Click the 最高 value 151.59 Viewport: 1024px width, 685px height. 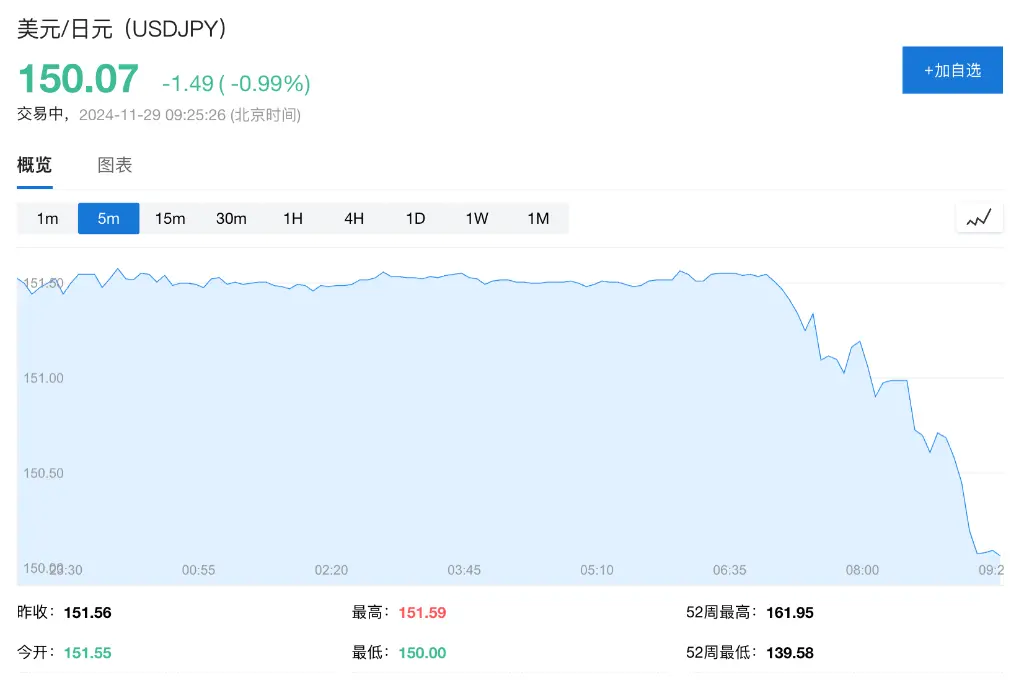pyautogui.click(x=422, y=612)
